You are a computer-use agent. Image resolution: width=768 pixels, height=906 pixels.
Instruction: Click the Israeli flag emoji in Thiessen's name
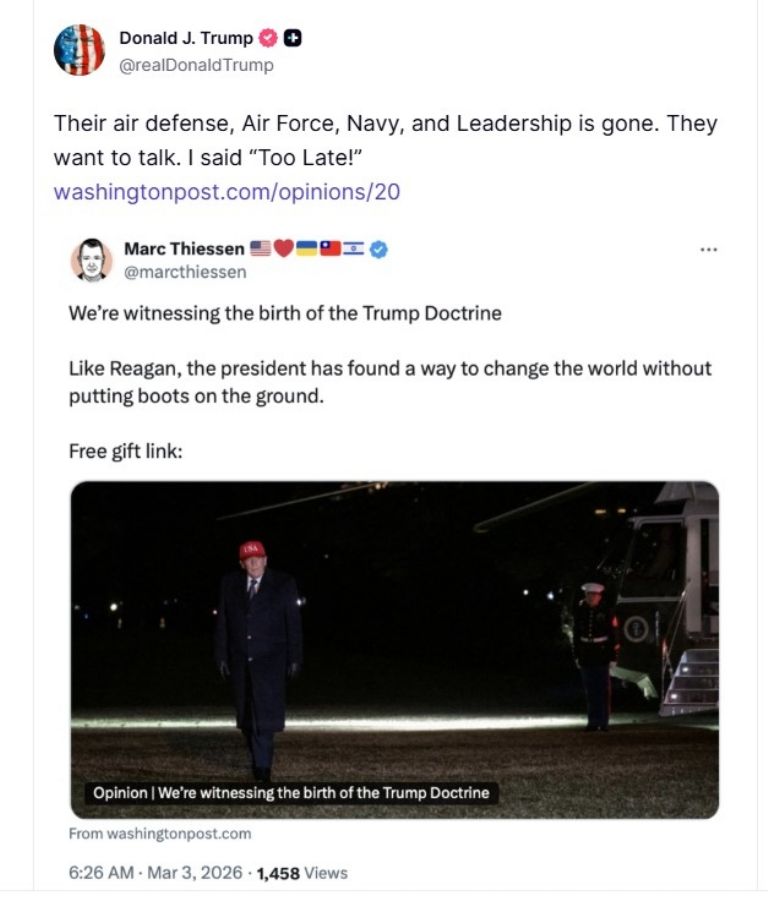tap(355, 252)
